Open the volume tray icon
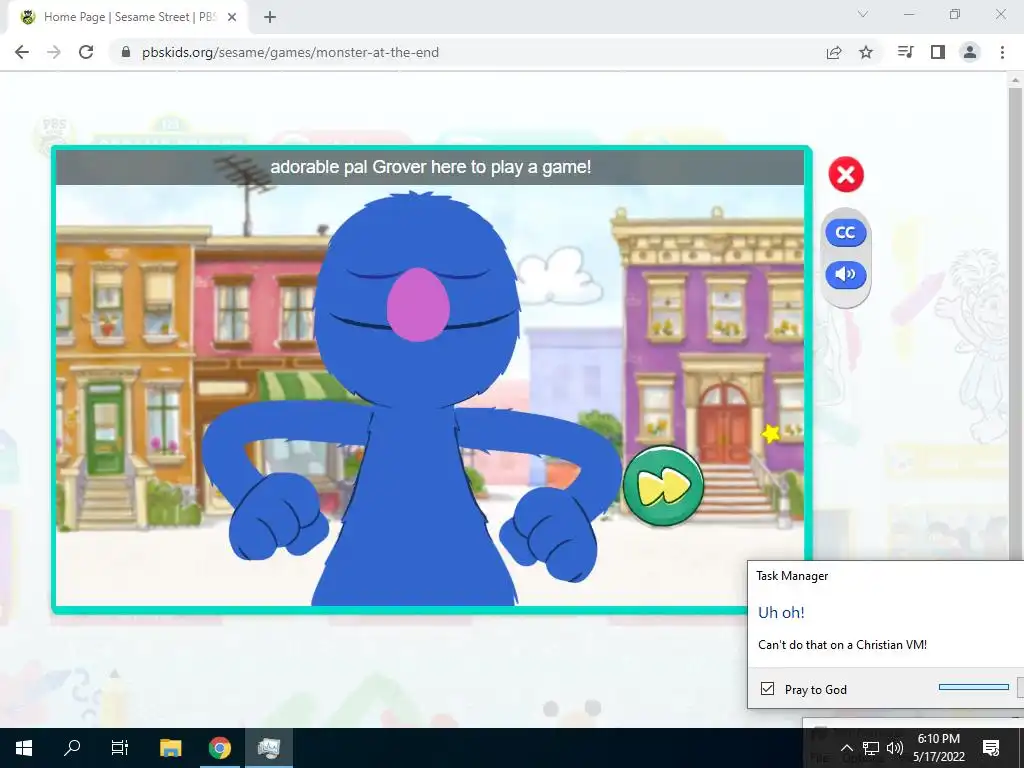This screenshot has width=1024, height=768. point(895,748)
